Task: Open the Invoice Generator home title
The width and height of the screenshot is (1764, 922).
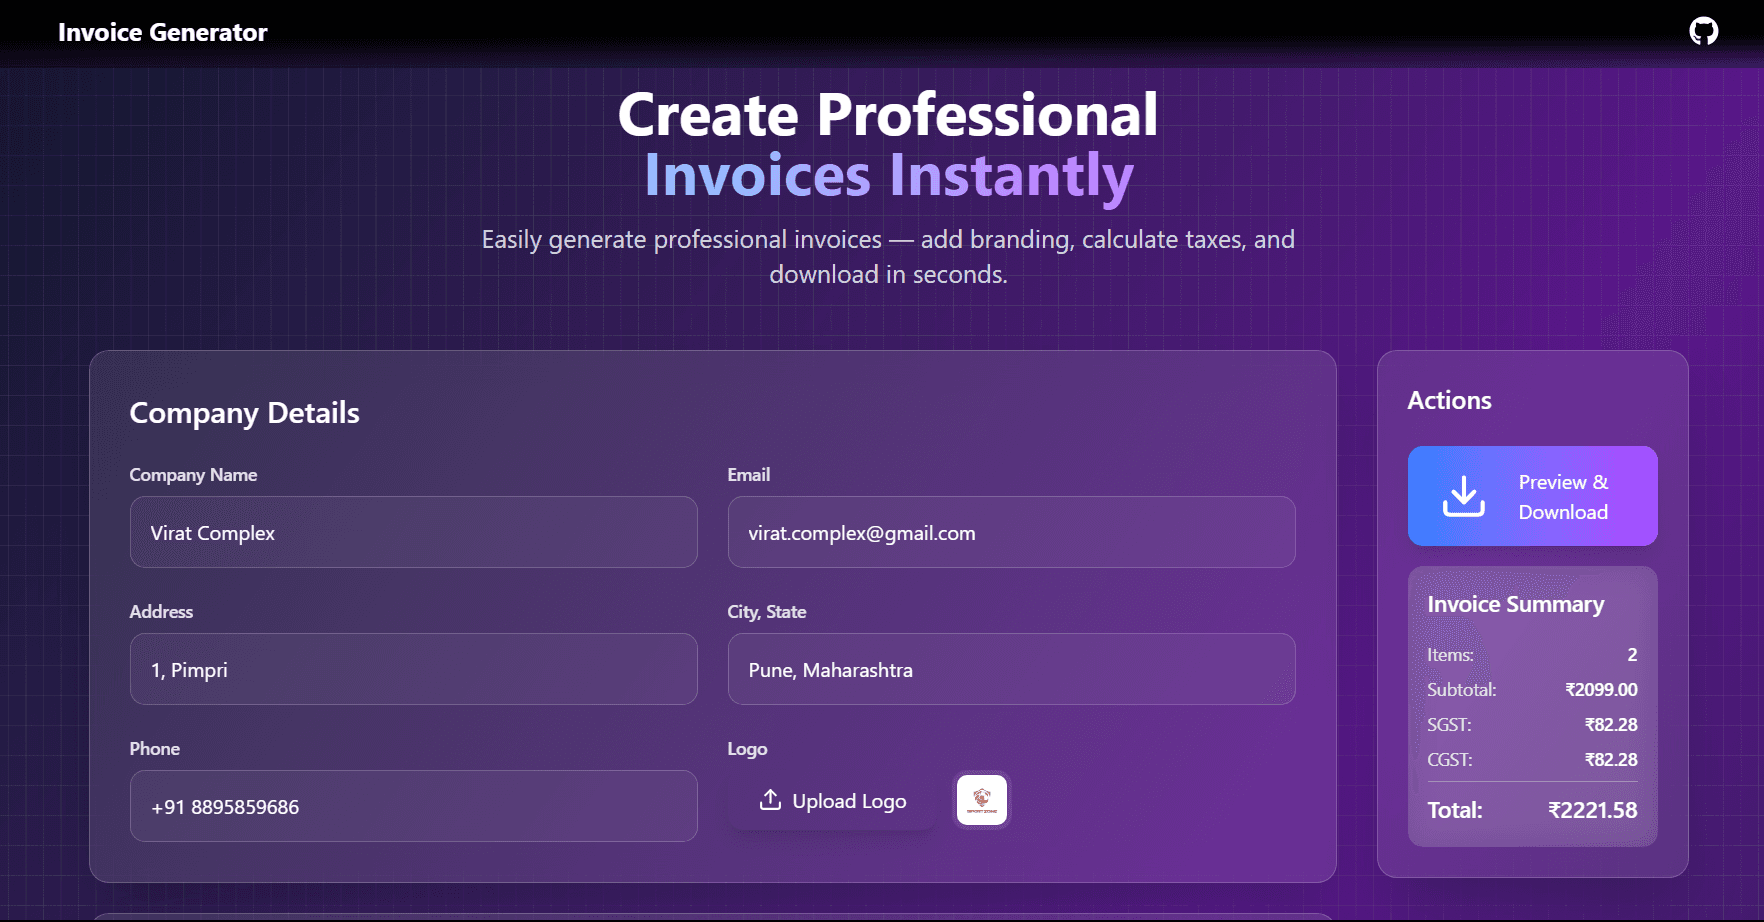Action: (163, 31)
